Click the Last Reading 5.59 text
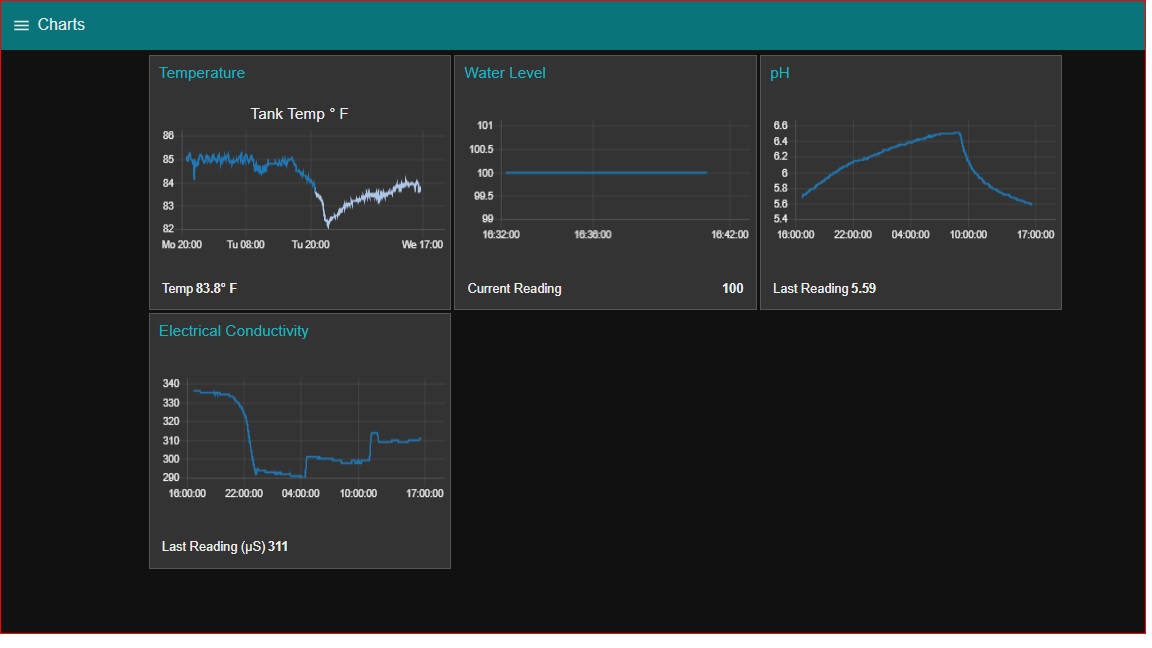 click(x=824, y=288)
